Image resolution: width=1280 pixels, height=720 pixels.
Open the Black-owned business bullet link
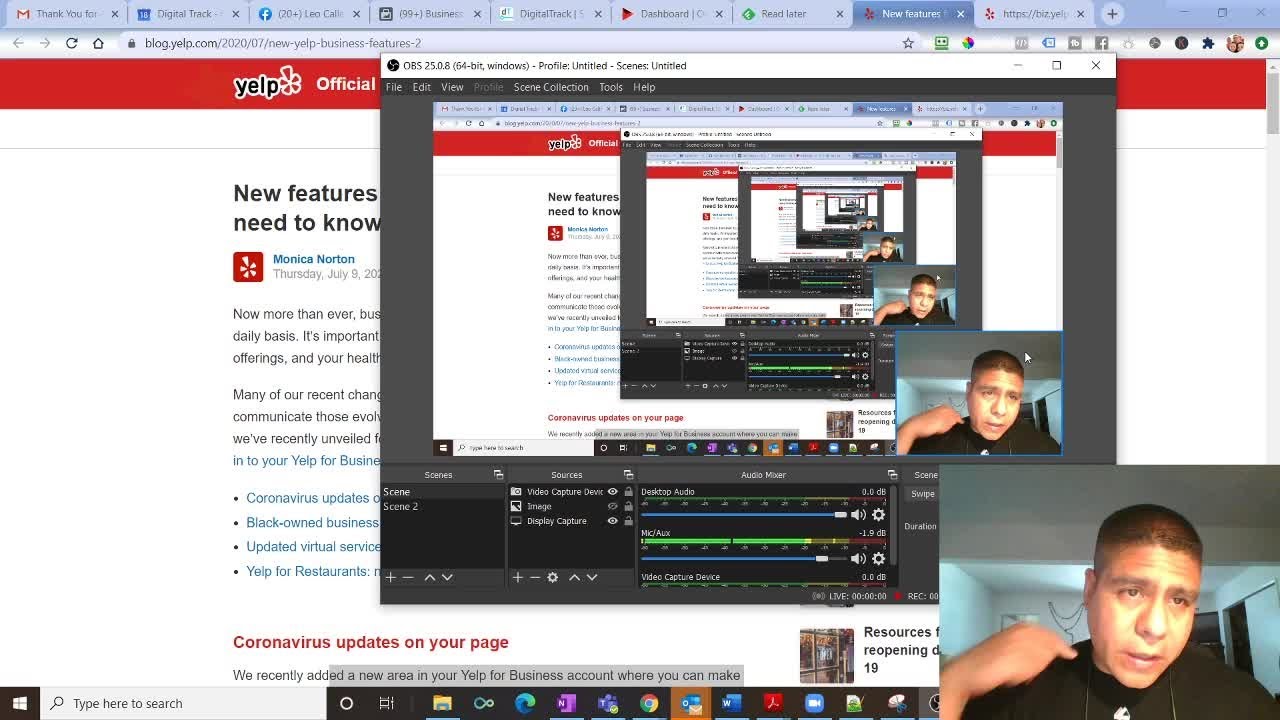313,522
